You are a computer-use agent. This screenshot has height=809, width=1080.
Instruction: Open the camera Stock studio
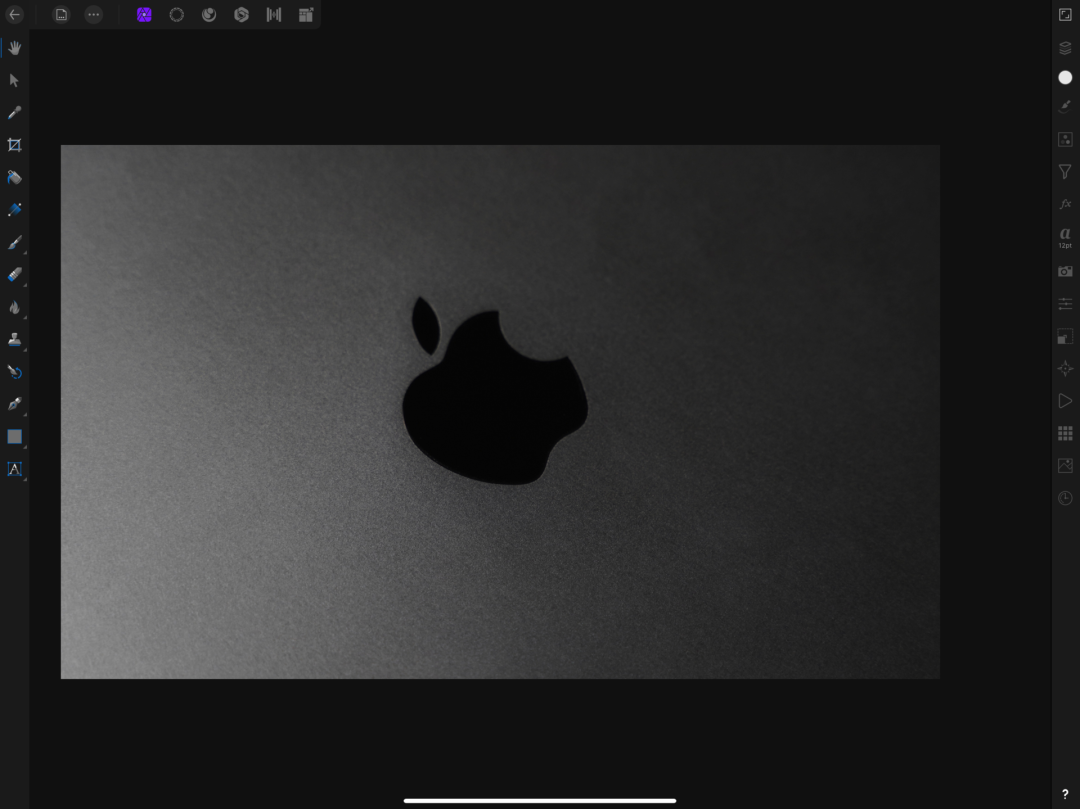coord(1065,271)
